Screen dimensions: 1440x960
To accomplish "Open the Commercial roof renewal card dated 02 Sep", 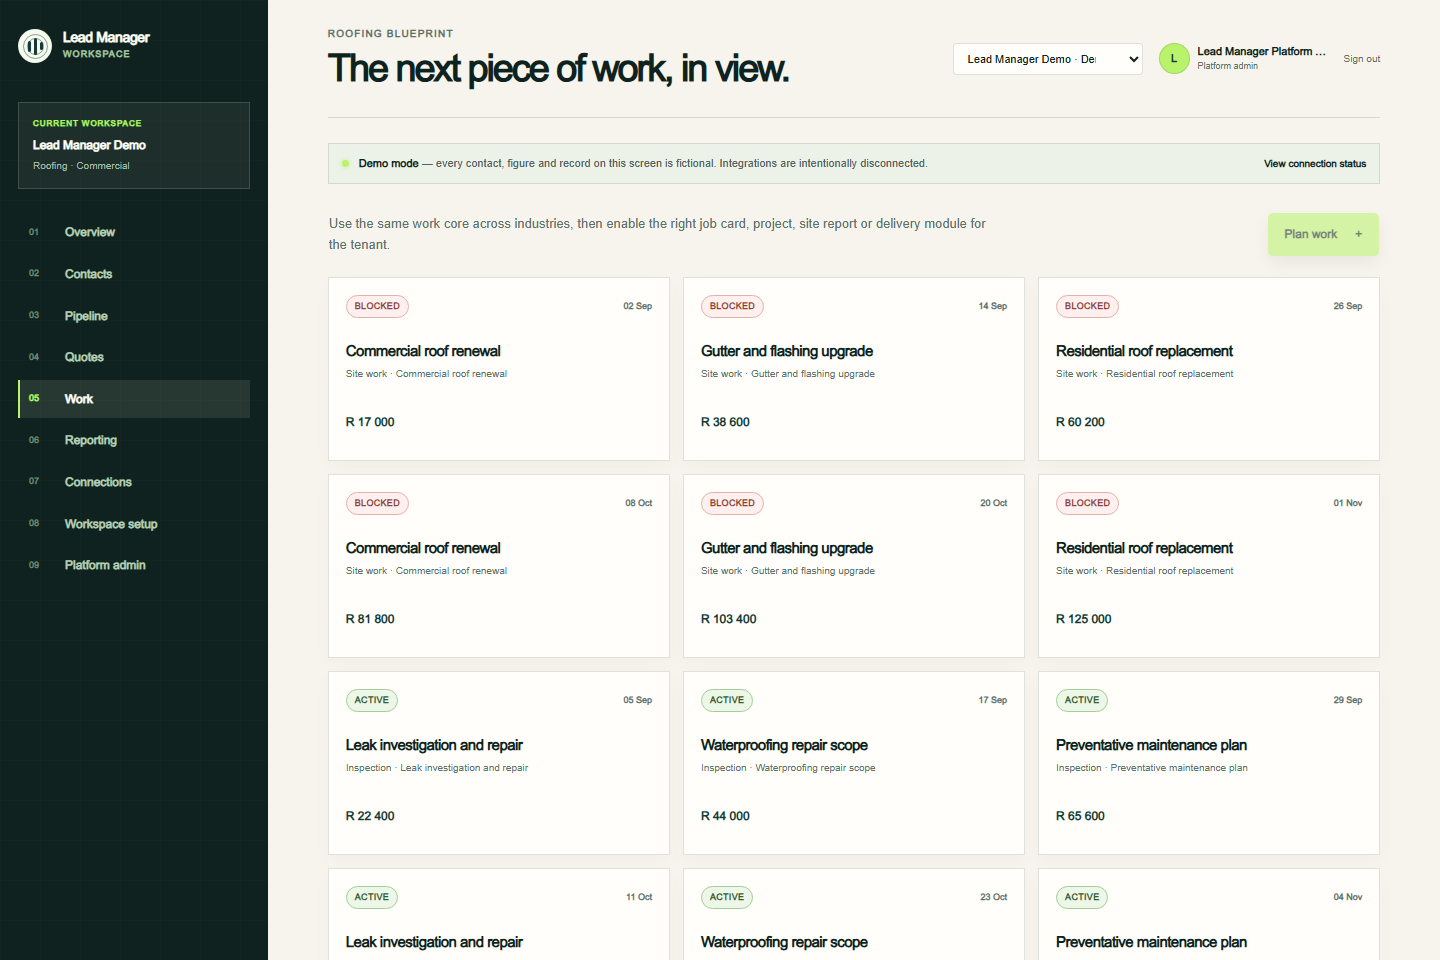I will pos(499,369).
